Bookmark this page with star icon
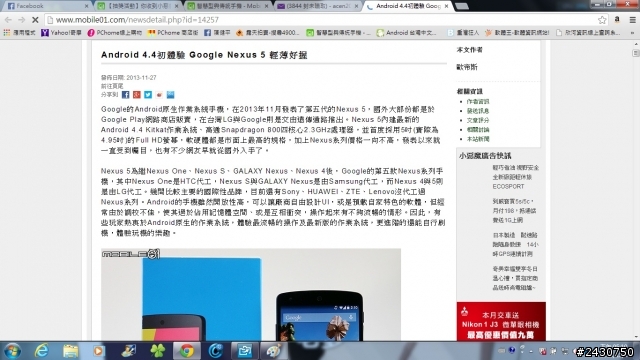640x360 pixels. (x=602, y=20)
